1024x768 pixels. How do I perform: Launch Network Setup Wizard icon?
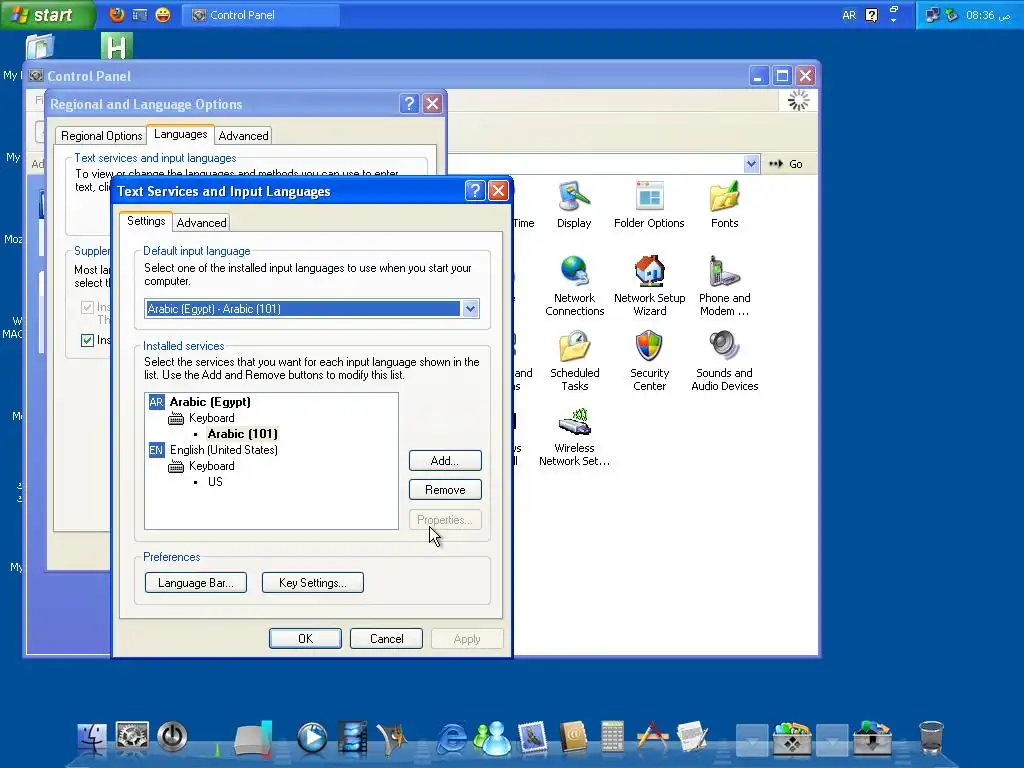[x=650, y=286]
